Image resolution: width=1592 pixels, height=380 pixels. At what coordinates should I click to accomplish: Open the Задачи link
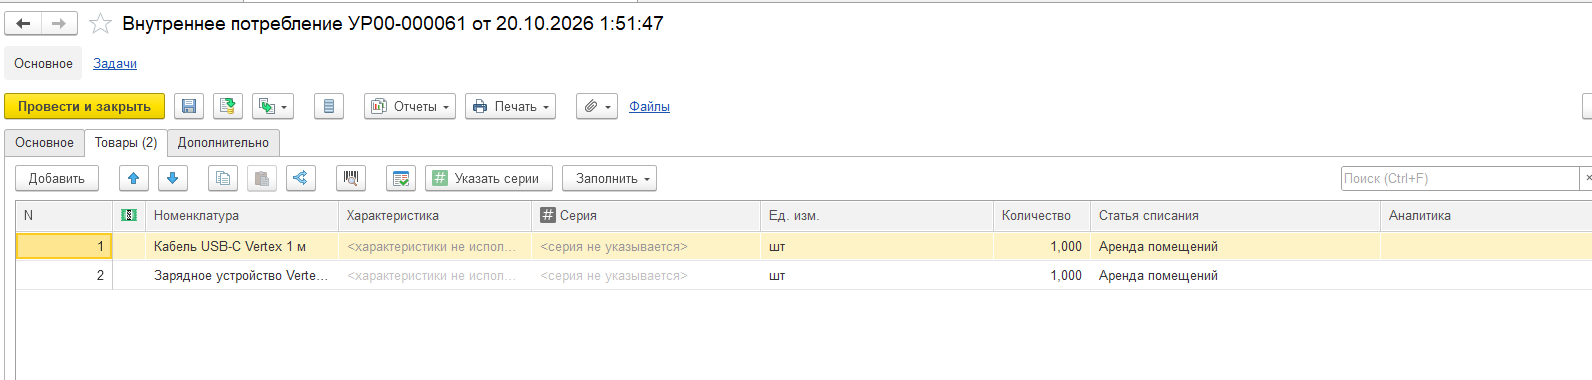(x=115, y=63)
